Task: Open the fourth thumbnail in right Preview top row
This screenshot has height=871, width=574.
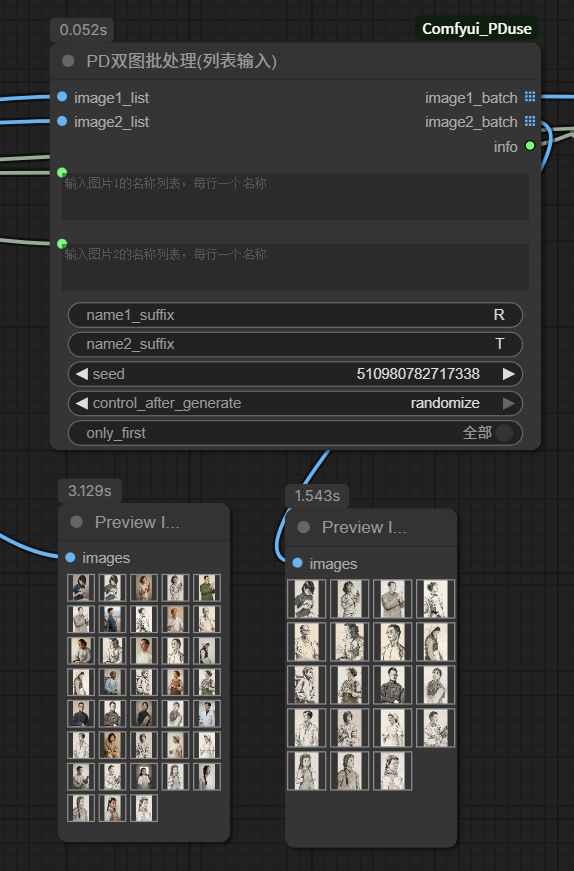Action: click(436, 599)
